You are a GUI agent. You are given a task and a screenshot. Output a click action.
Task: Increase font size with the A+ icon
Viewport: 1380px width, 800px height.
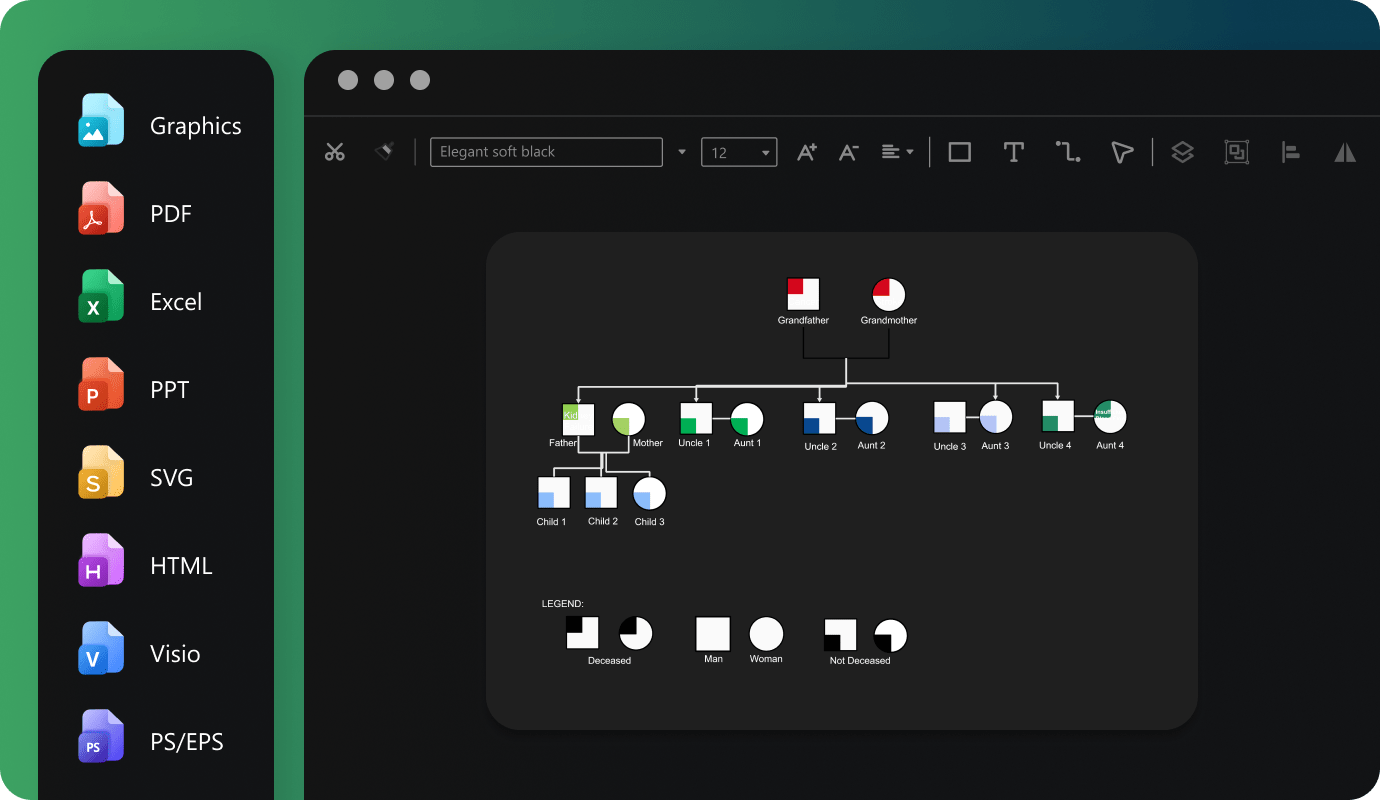click(806, 152)
